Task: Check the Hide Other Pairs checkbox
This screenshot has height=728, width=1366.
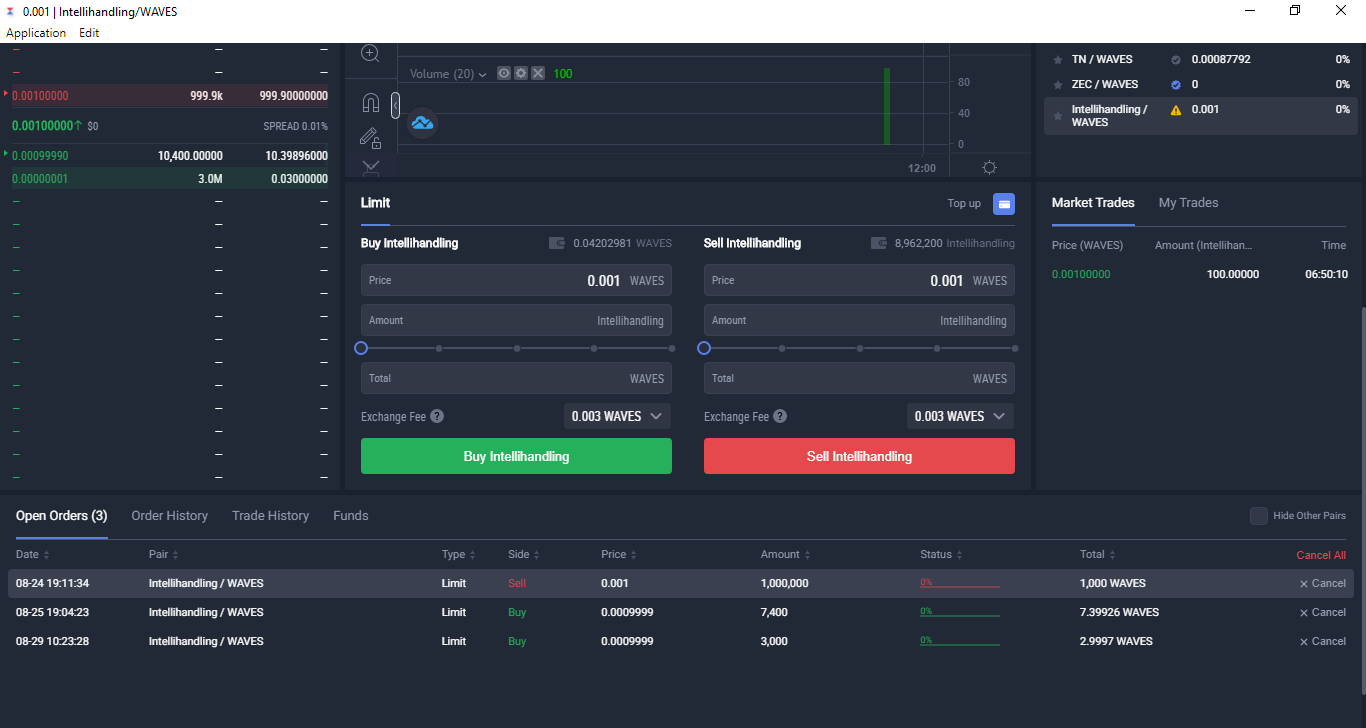Action: [1259, 516]
